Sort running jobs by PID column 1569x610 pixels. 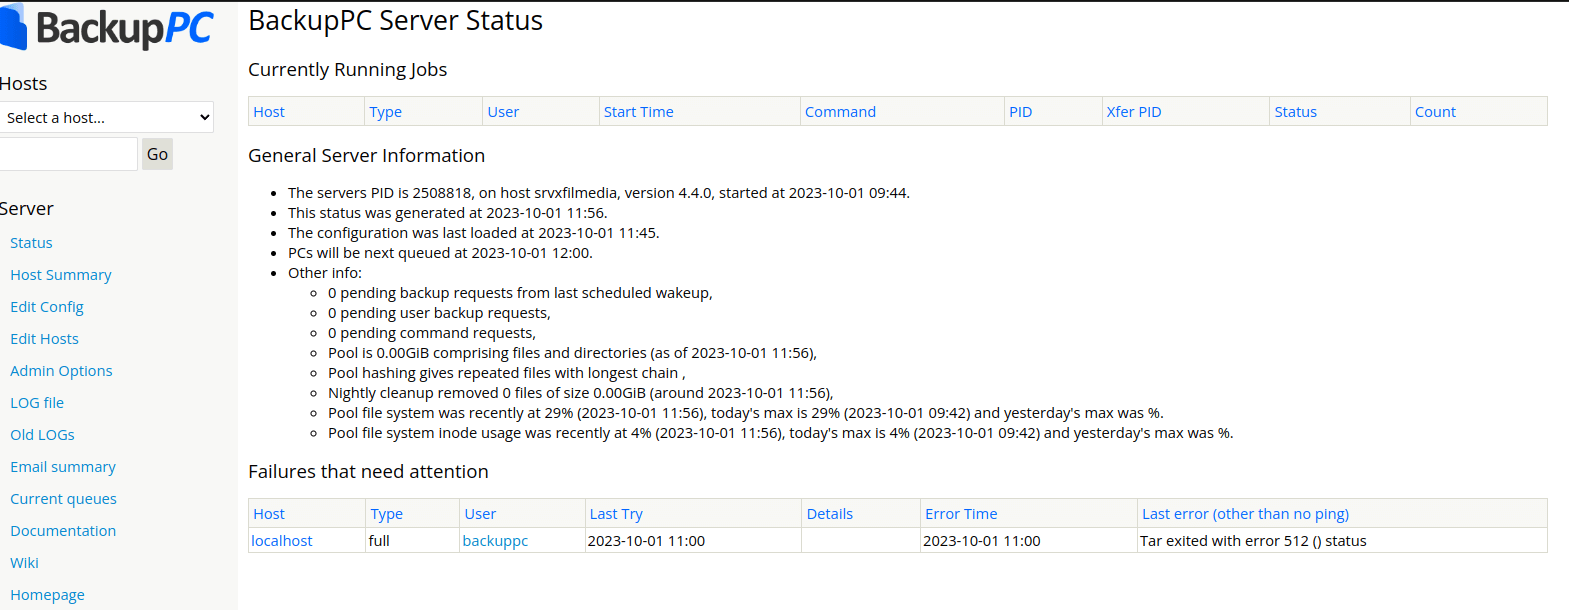[x=1020, y=112]
